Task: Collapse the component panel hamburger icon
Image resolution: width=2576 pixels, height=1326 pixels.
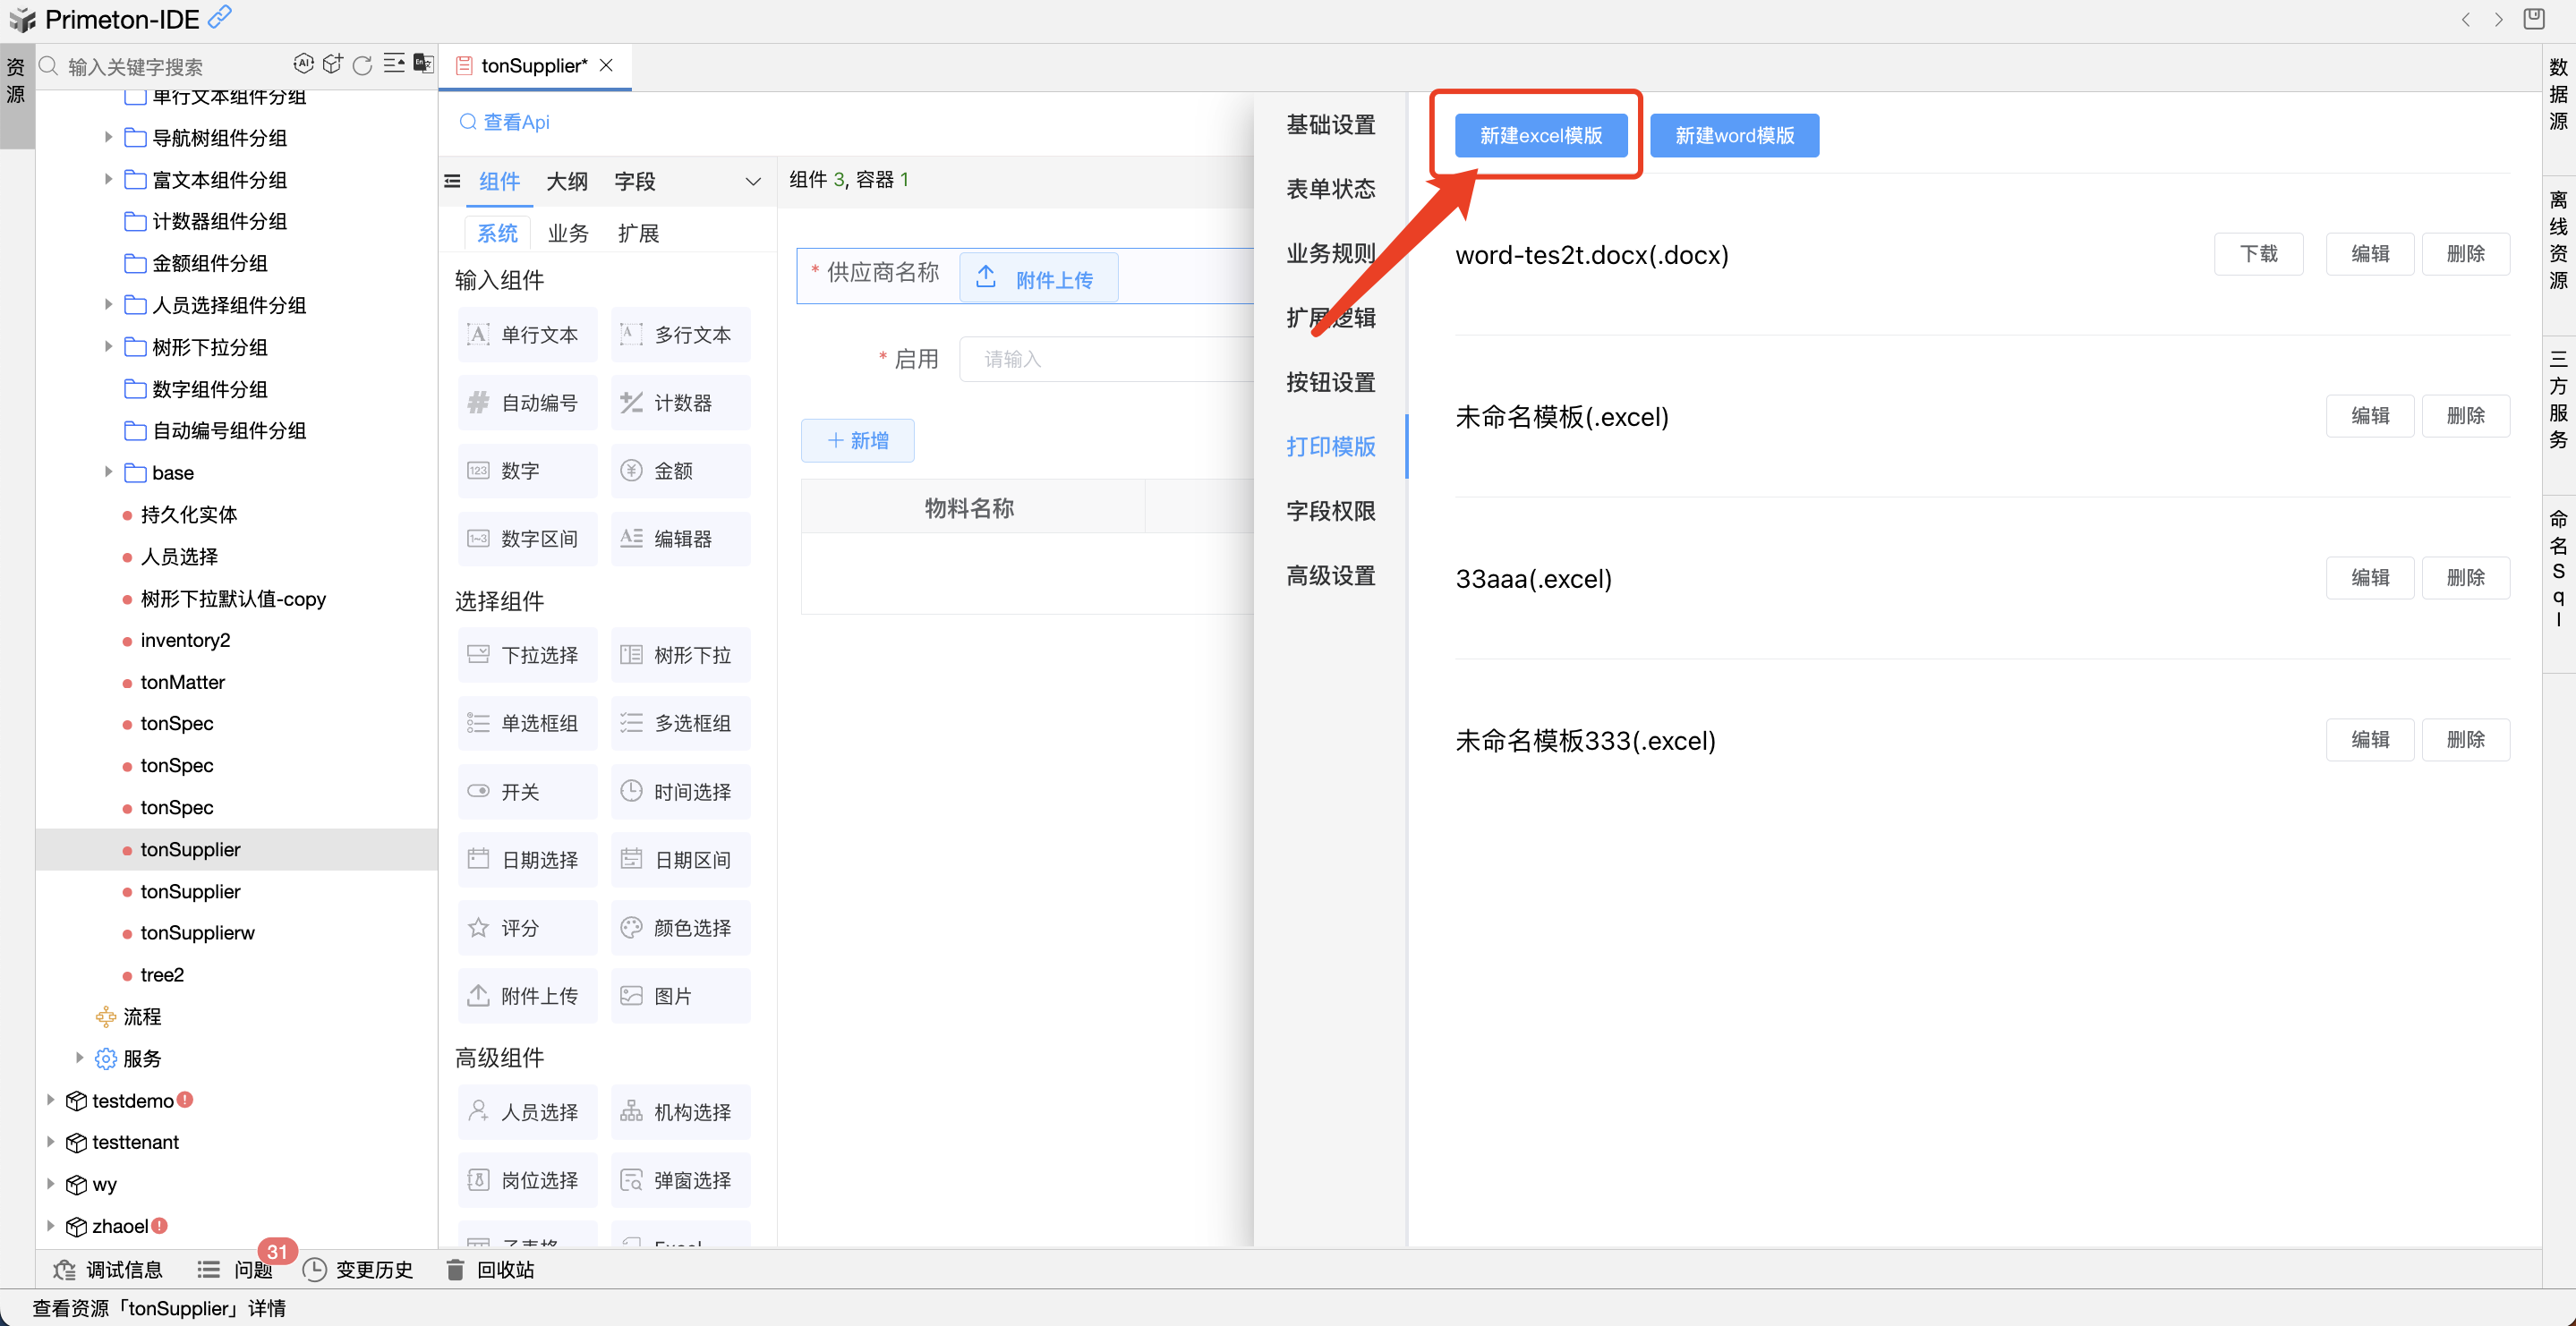Action: [453, 181]
